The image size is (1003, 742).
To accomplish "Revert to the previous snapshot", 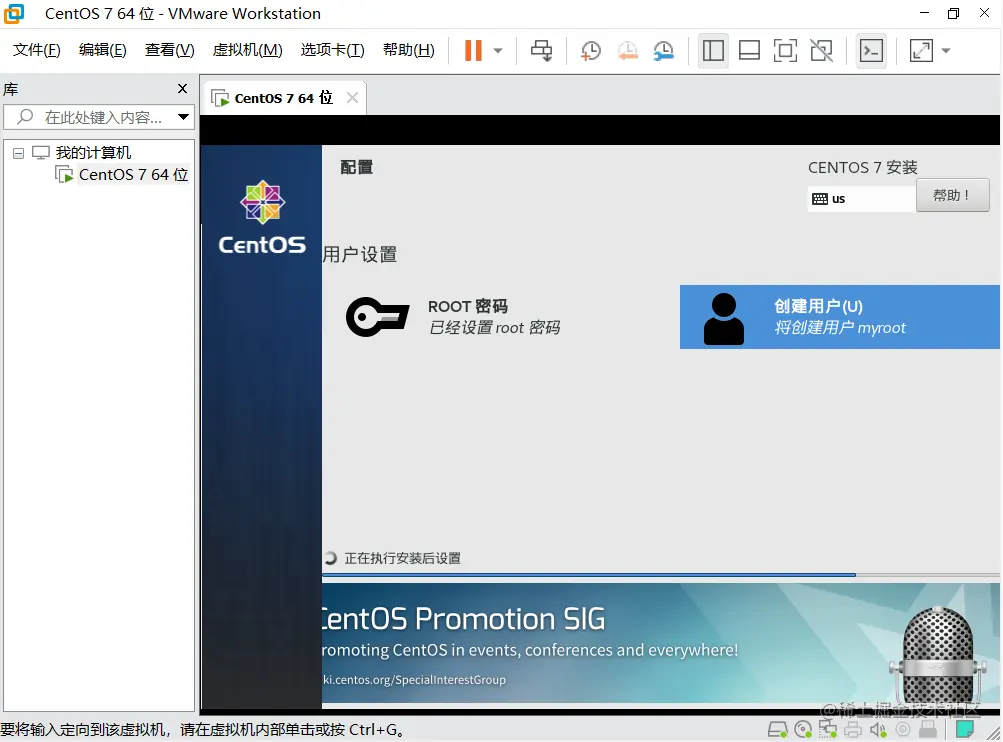I will (x=628, y=51).
